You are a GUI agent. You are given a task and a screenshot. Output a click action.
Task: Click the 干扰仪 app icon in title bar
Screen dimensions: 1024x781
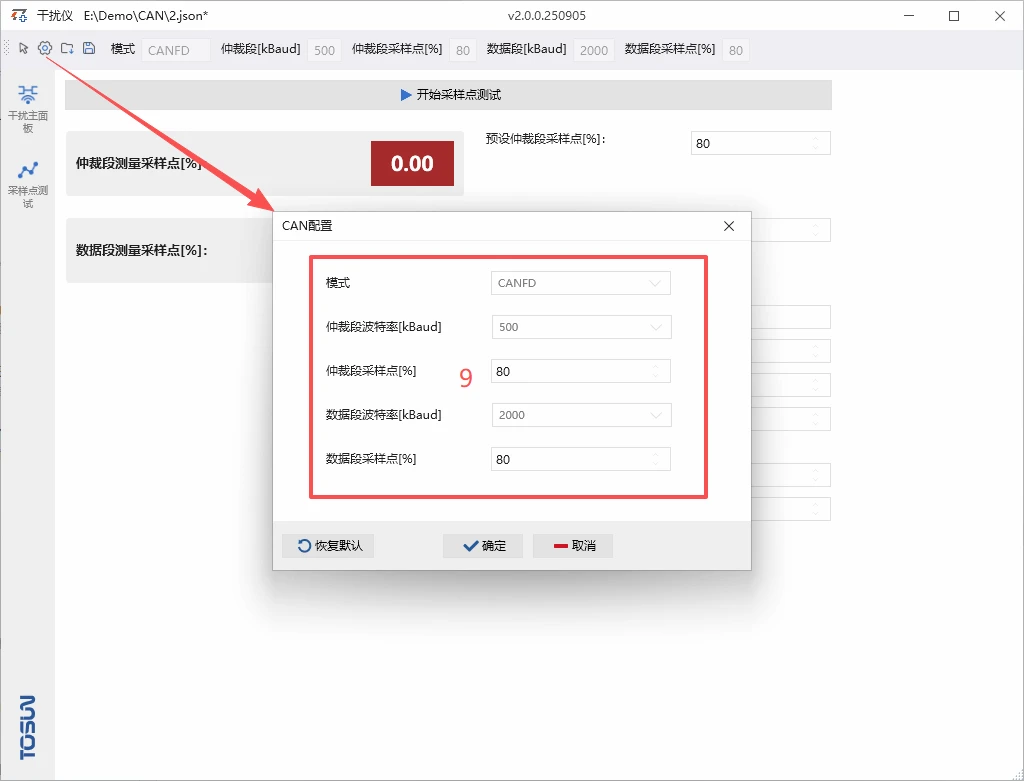(x=17, y=15)
